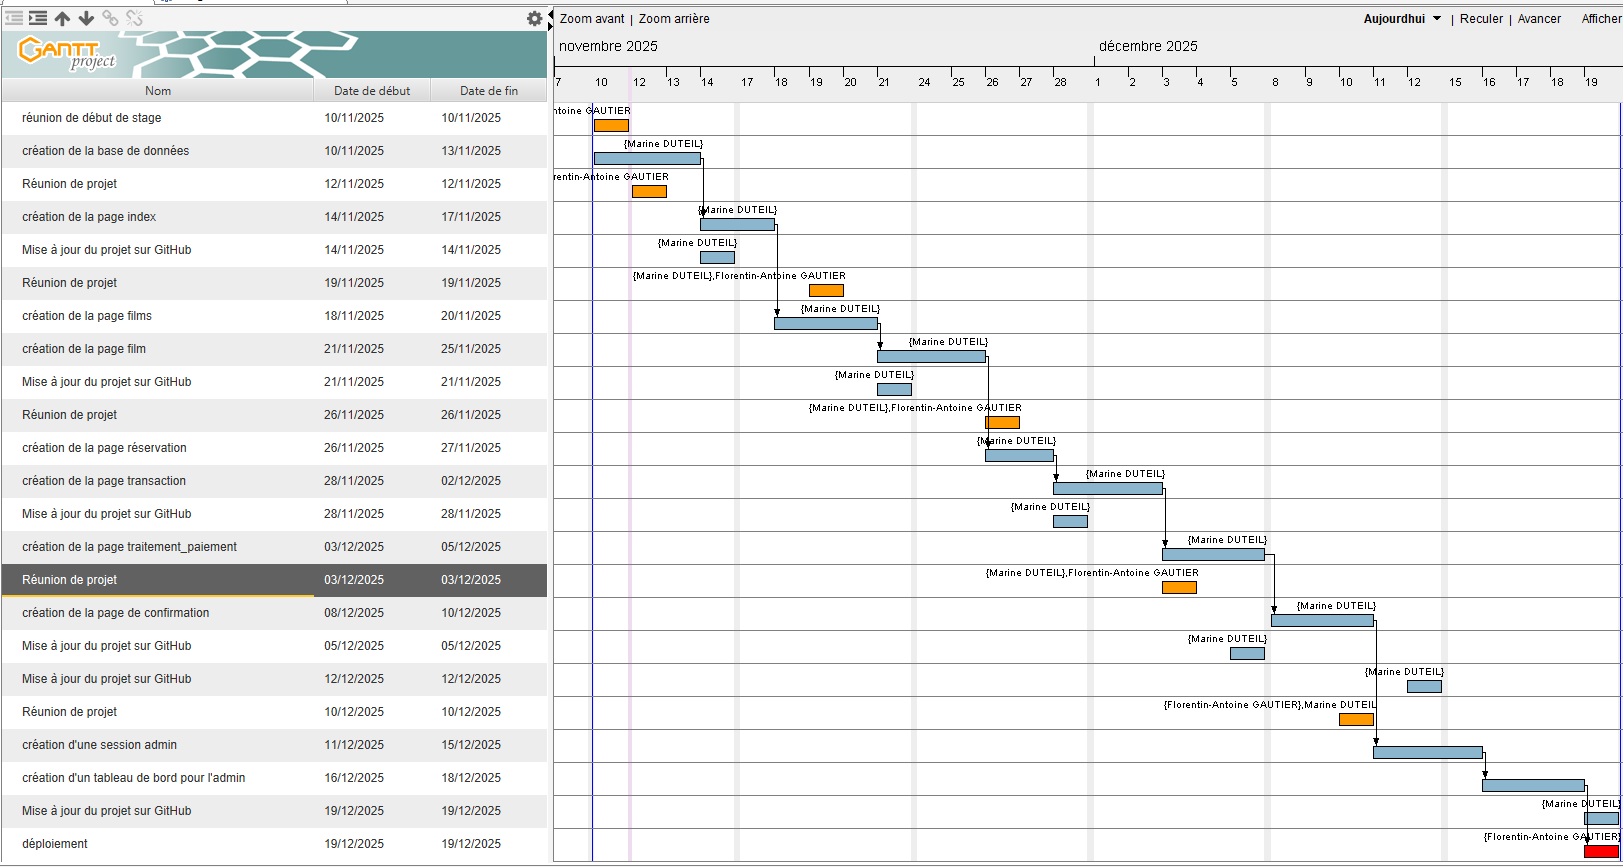Open the Afficher menu
Viewport: 1623px width, 867px height.
pos(1600,19)
